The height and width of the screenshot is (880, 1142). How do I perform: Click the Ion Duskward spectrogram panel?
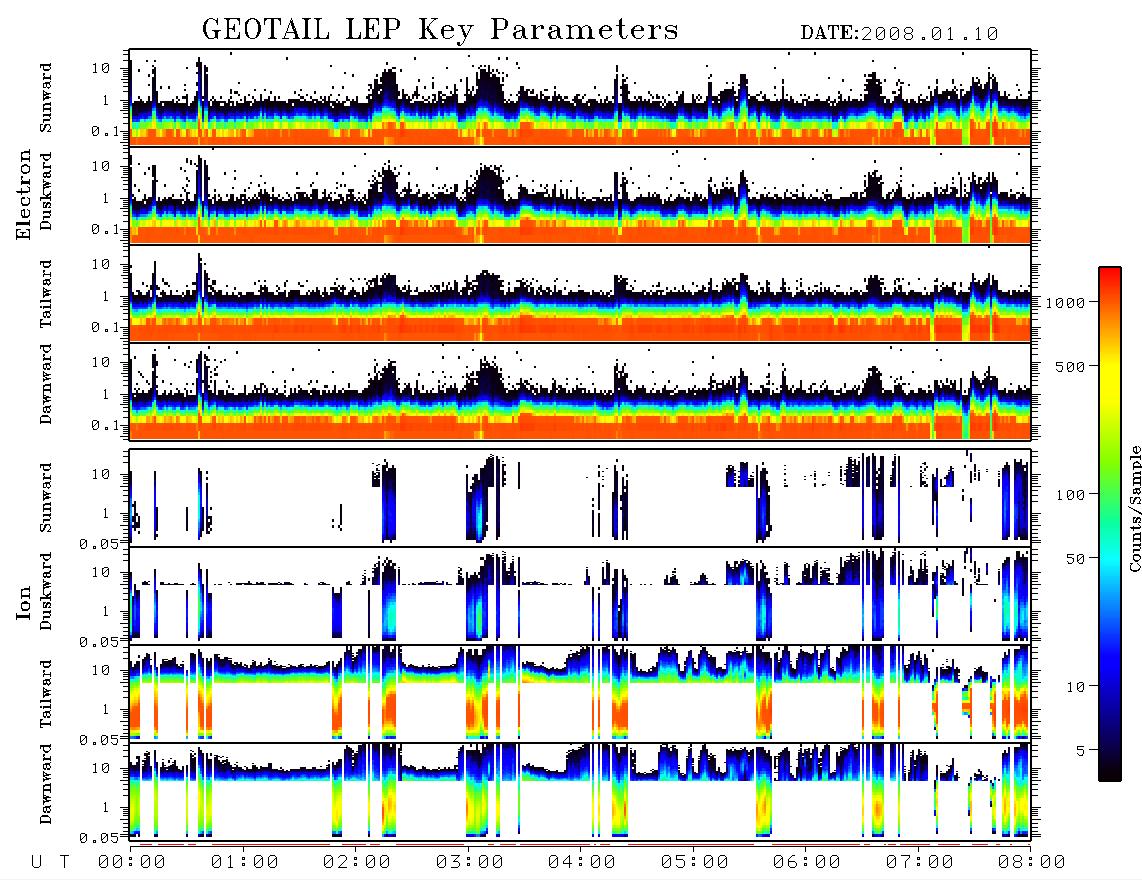pos(580,595)
